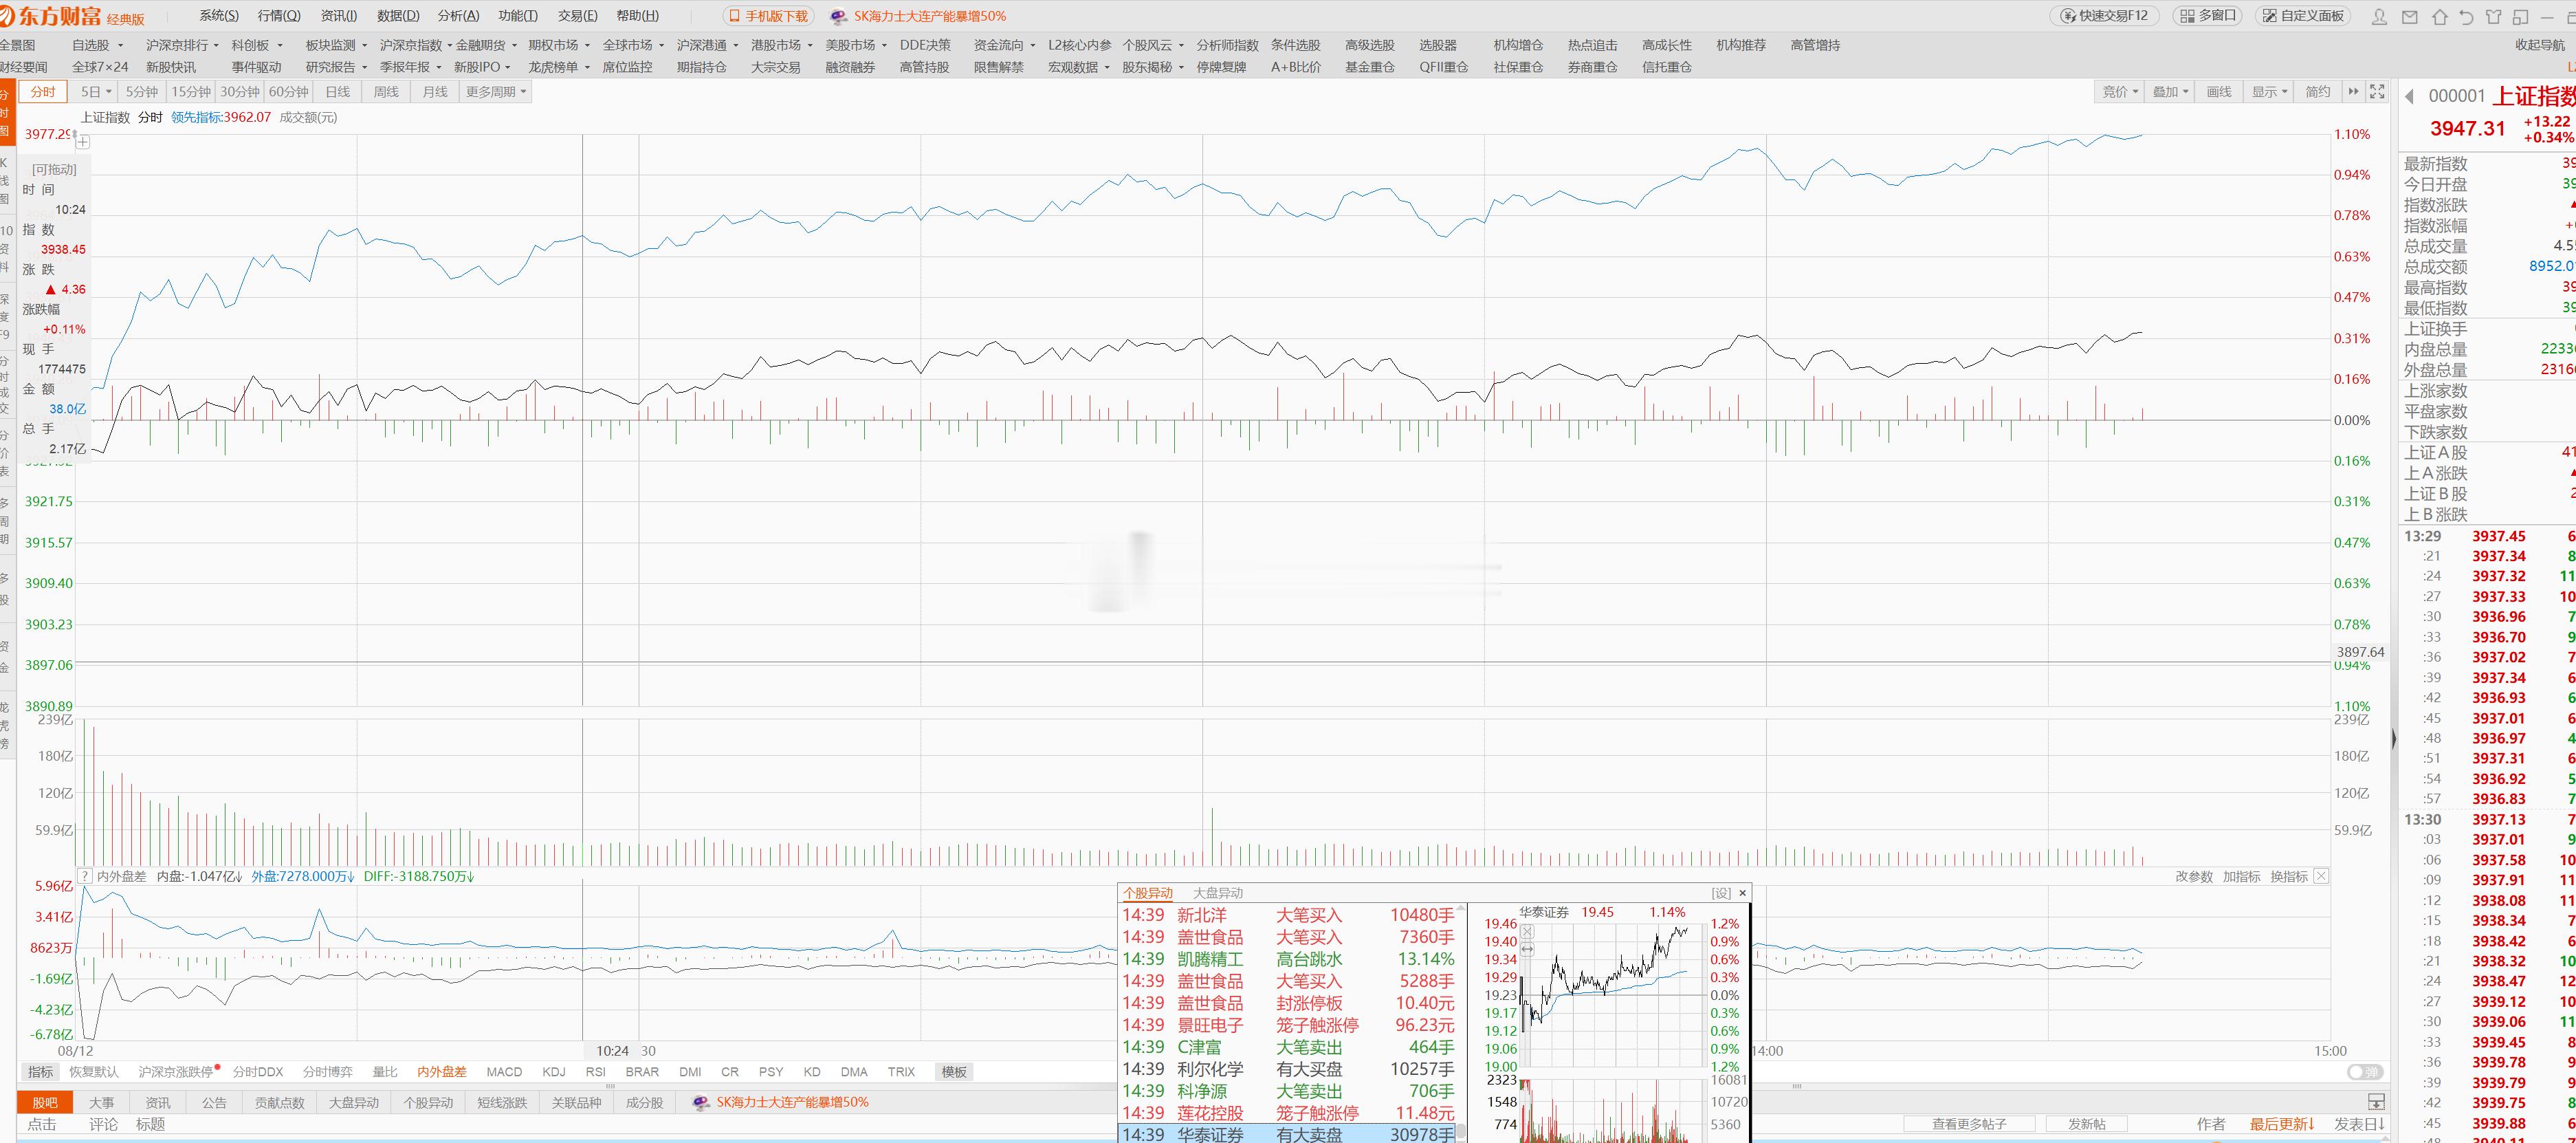The image size is (2576, 1143).
Task: Click the left triangle before 000001
Action: 2410,96
